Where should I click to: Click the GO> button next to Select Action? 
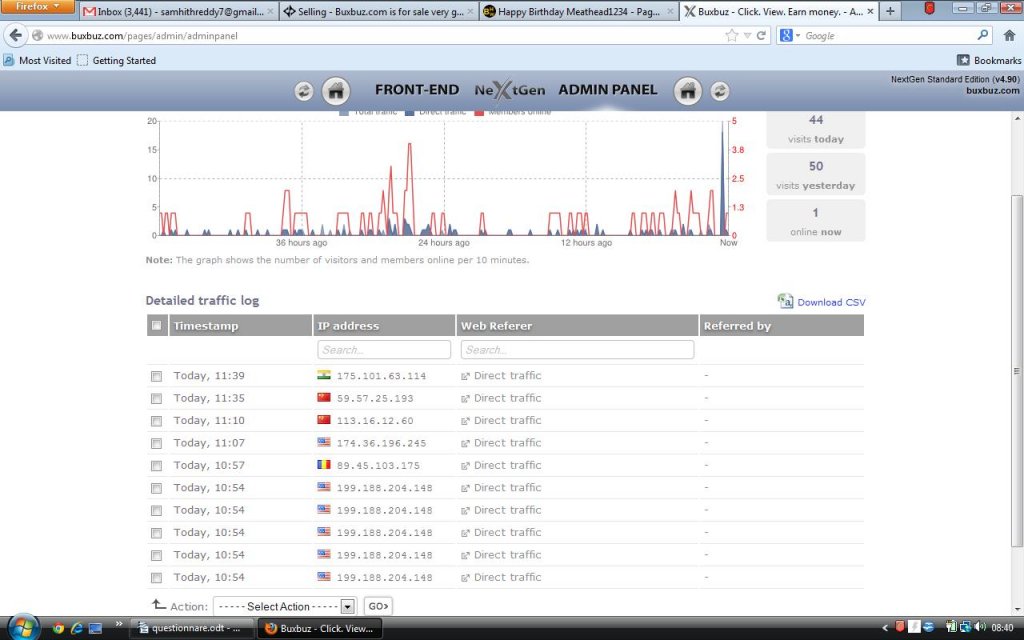(378, 606)
